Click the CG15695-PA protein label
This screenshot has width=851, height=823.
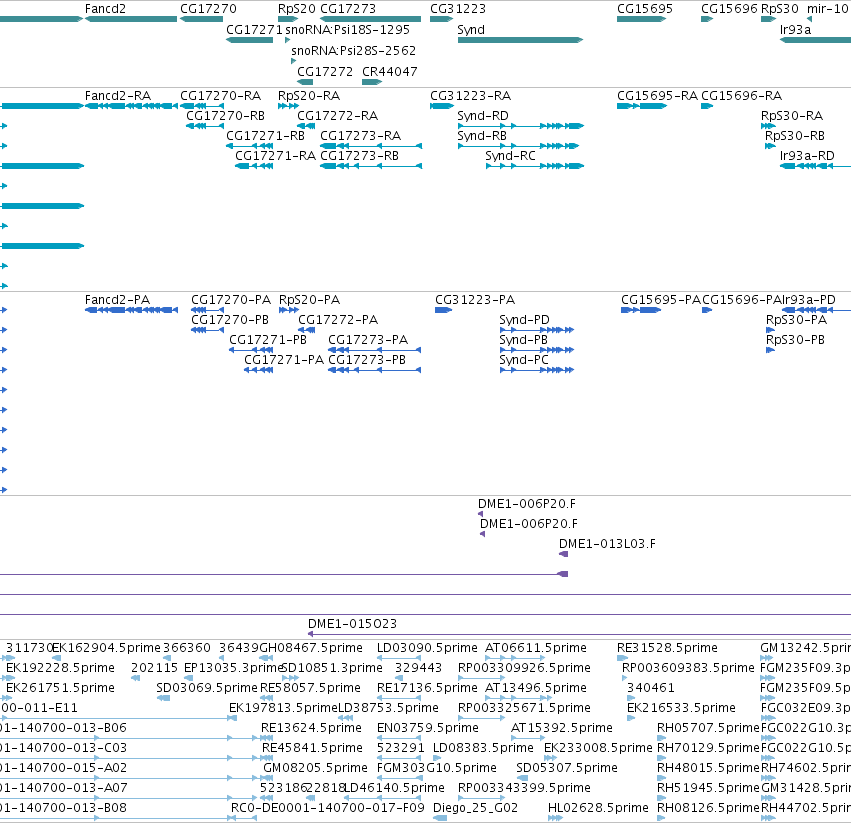[661, 300]
